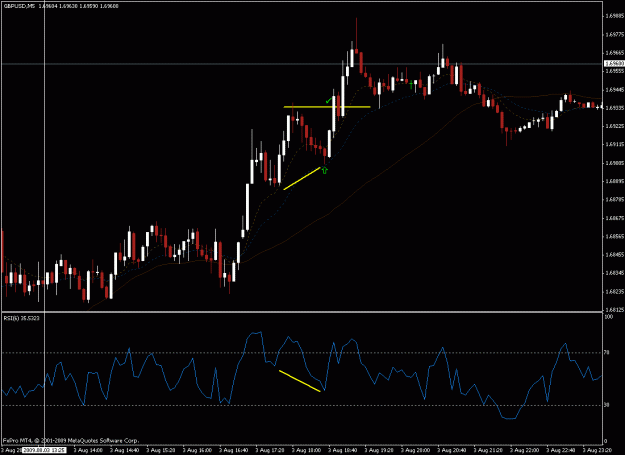Image resolution: width=625 pixels, height=455 pixels.
Task: Select the yellow rising trendline under price
Action: 302,178
